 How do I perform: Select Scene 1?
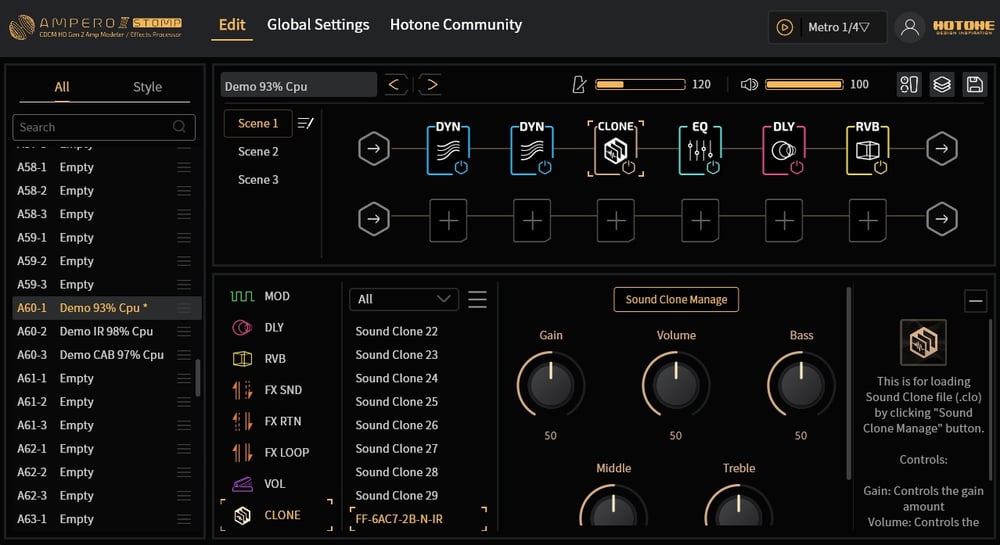pyautogui.click(x=258, y=123)
